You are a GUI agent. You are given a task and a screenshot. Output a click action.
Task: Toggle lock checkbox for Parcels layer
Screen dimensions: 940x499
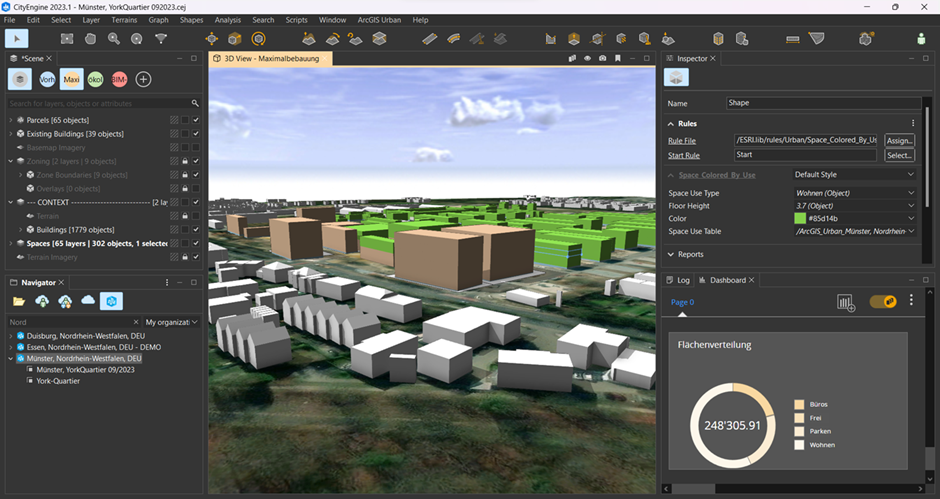click(x=185, y=120)
